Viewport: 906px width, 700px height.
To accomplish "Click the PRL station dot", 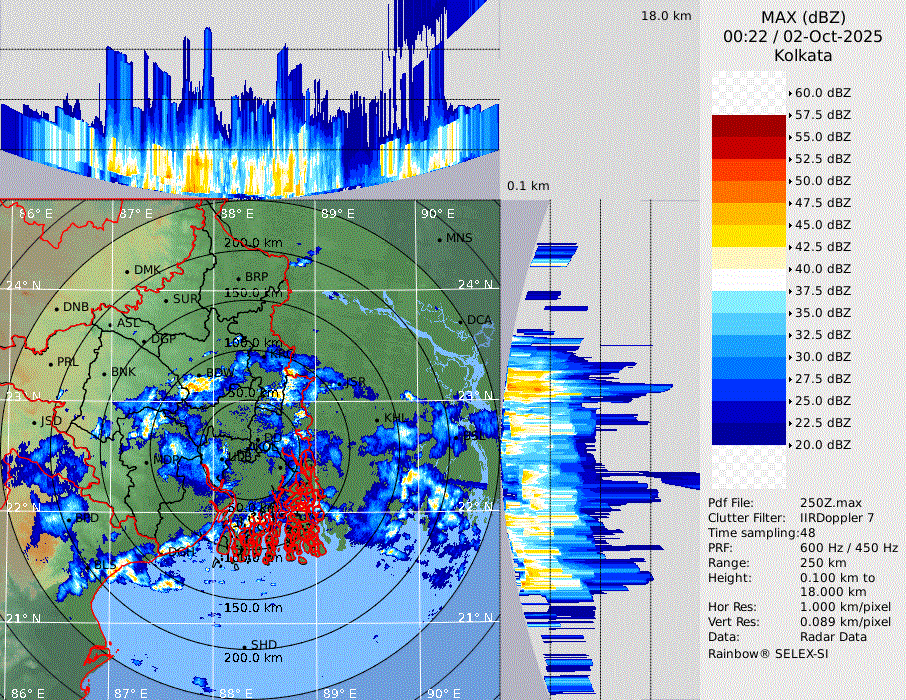I will click(51, 363).
